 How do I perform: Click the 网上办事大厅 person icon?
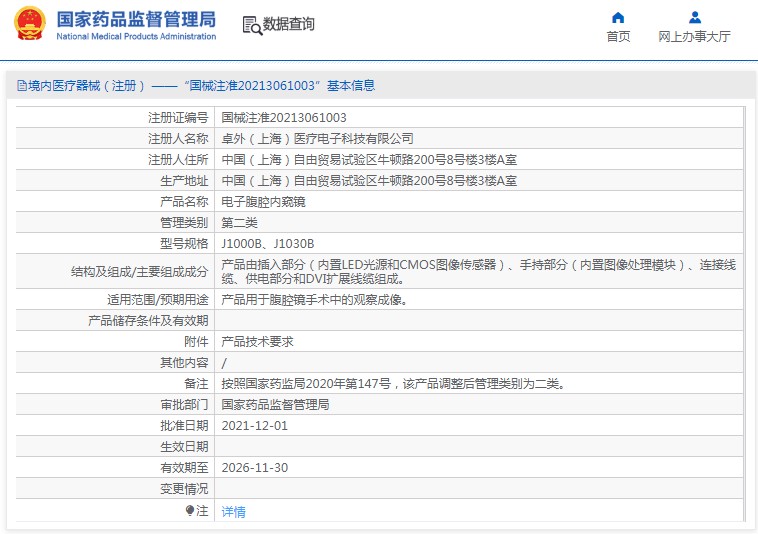coord(695,18)
